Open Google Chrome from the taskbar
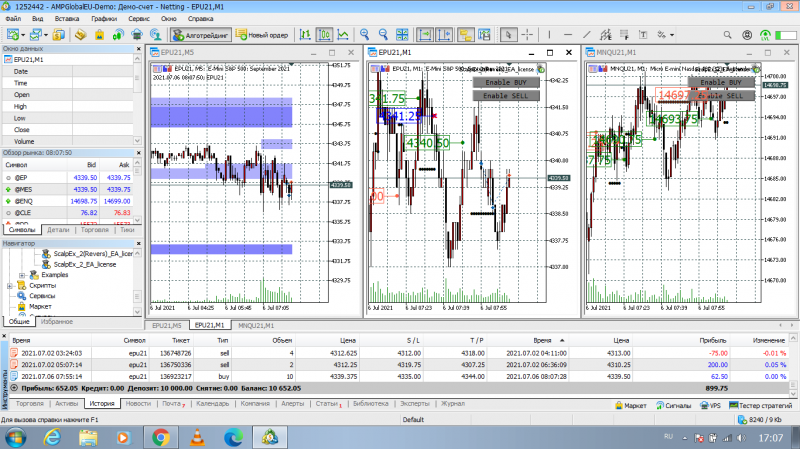 coord(161,437)
